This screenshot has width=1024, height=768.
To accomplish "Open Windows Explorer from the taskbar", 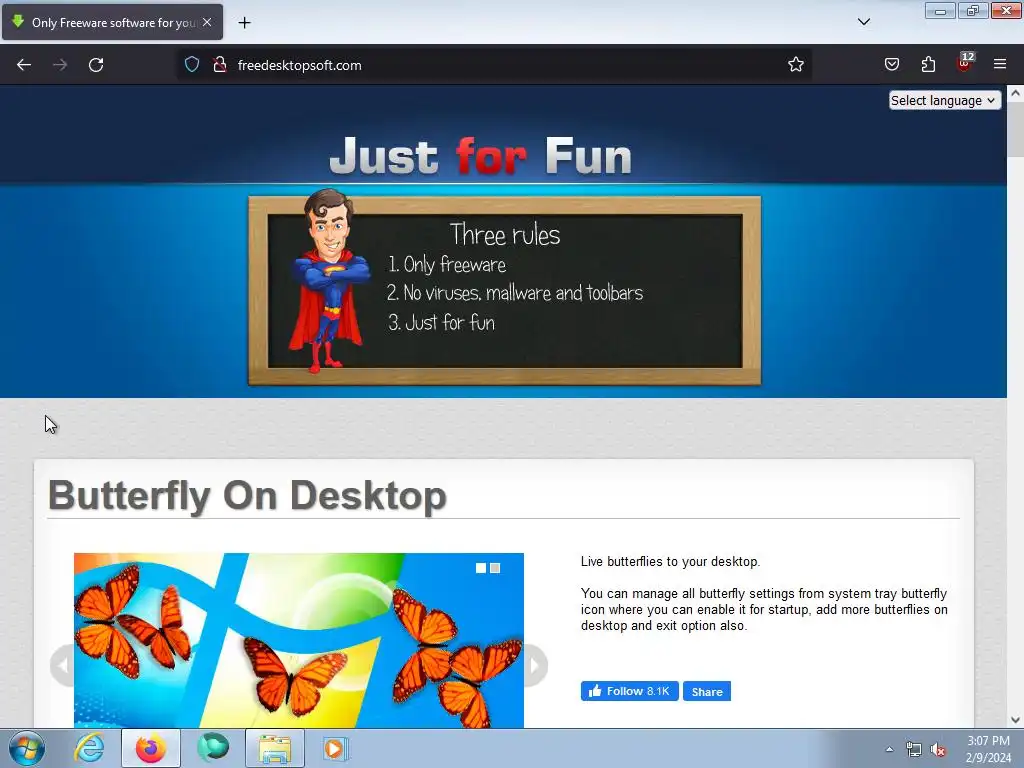I will [x=275, y=748].
